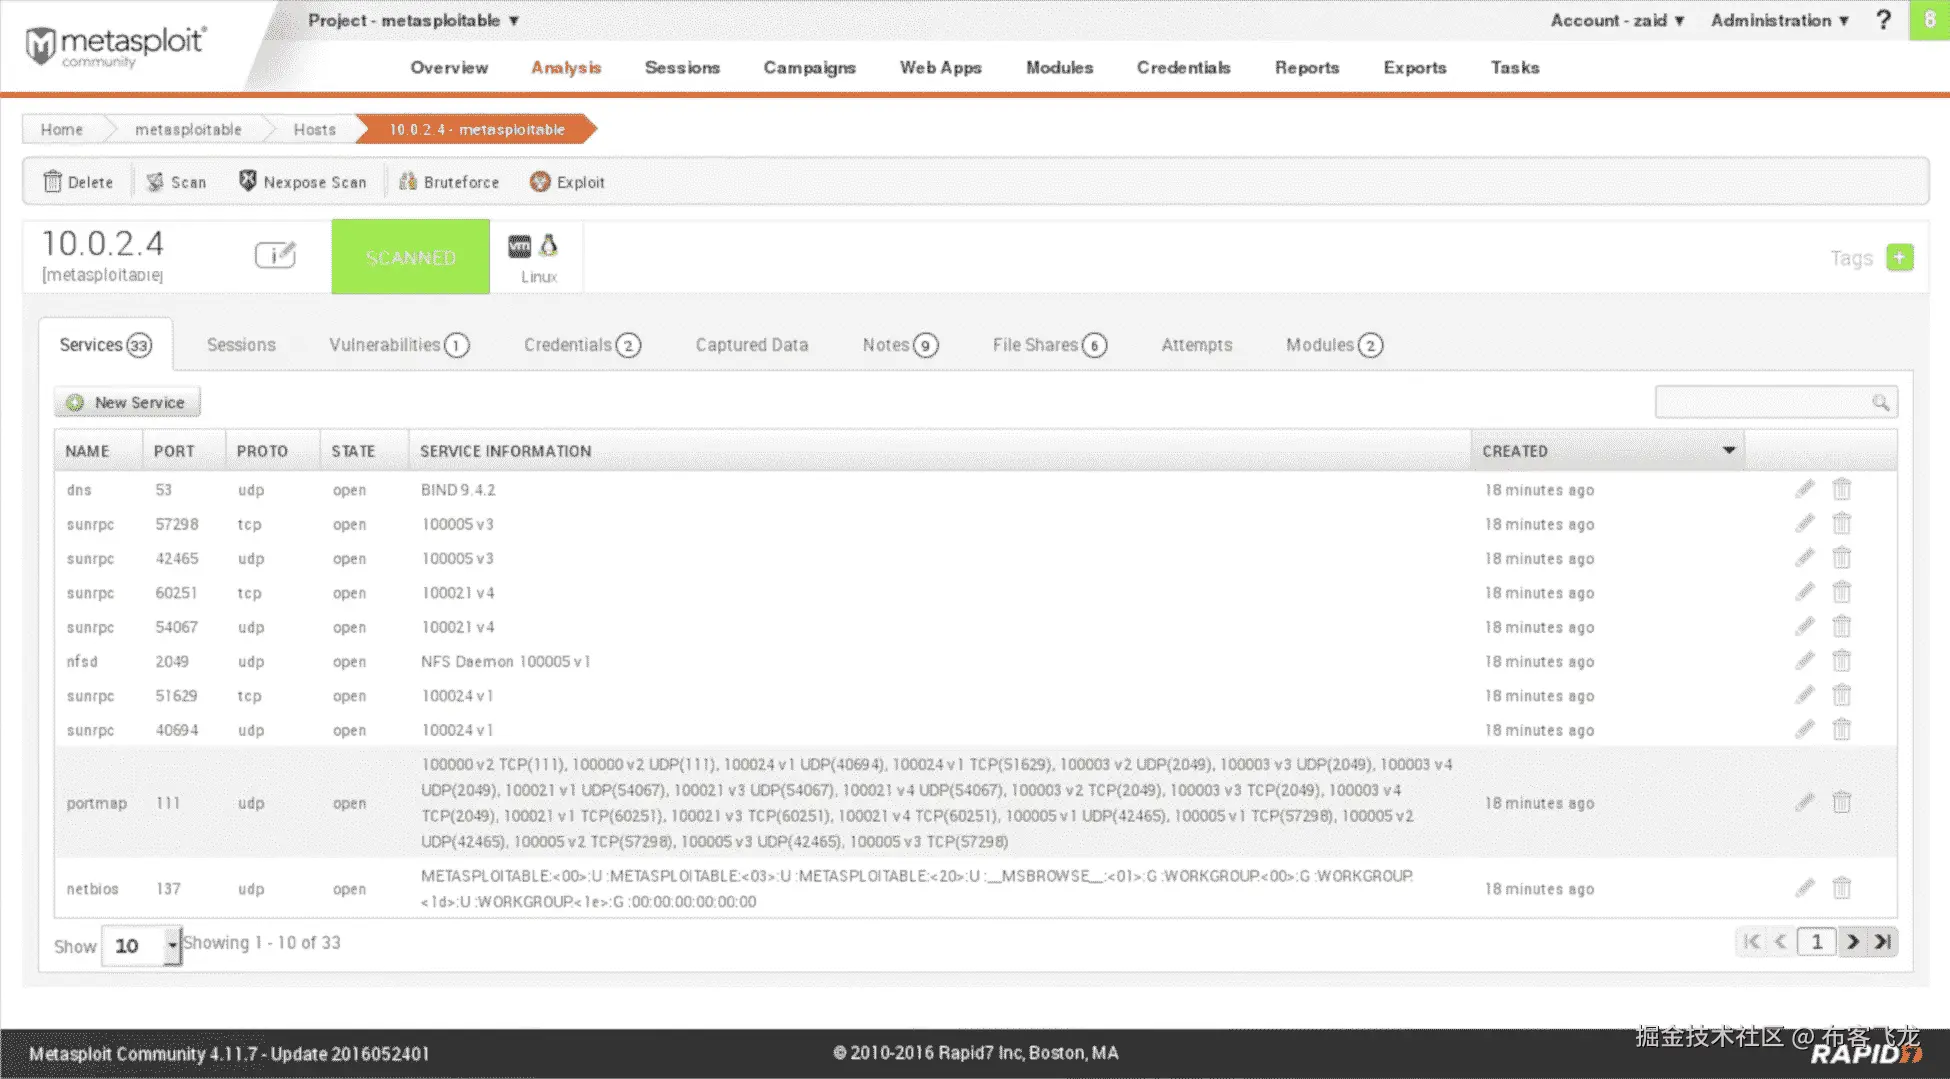Edit the sunrpc port 40694 service
Screen dimensions: 1950x1079
[x=1804, y=729]
